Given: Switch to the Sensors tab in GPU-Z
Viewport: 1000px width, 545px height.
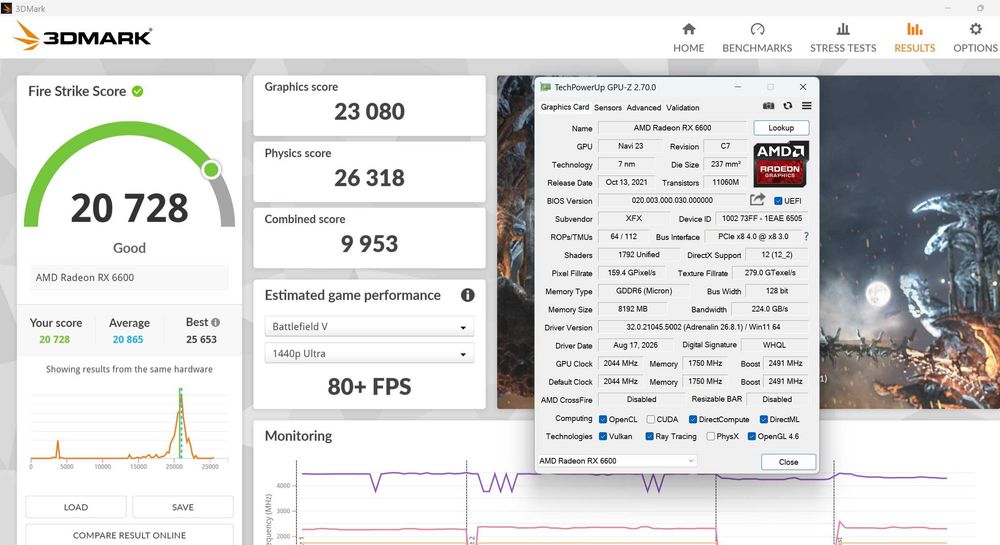Looking at the screenshot, I should pos(608,108).
